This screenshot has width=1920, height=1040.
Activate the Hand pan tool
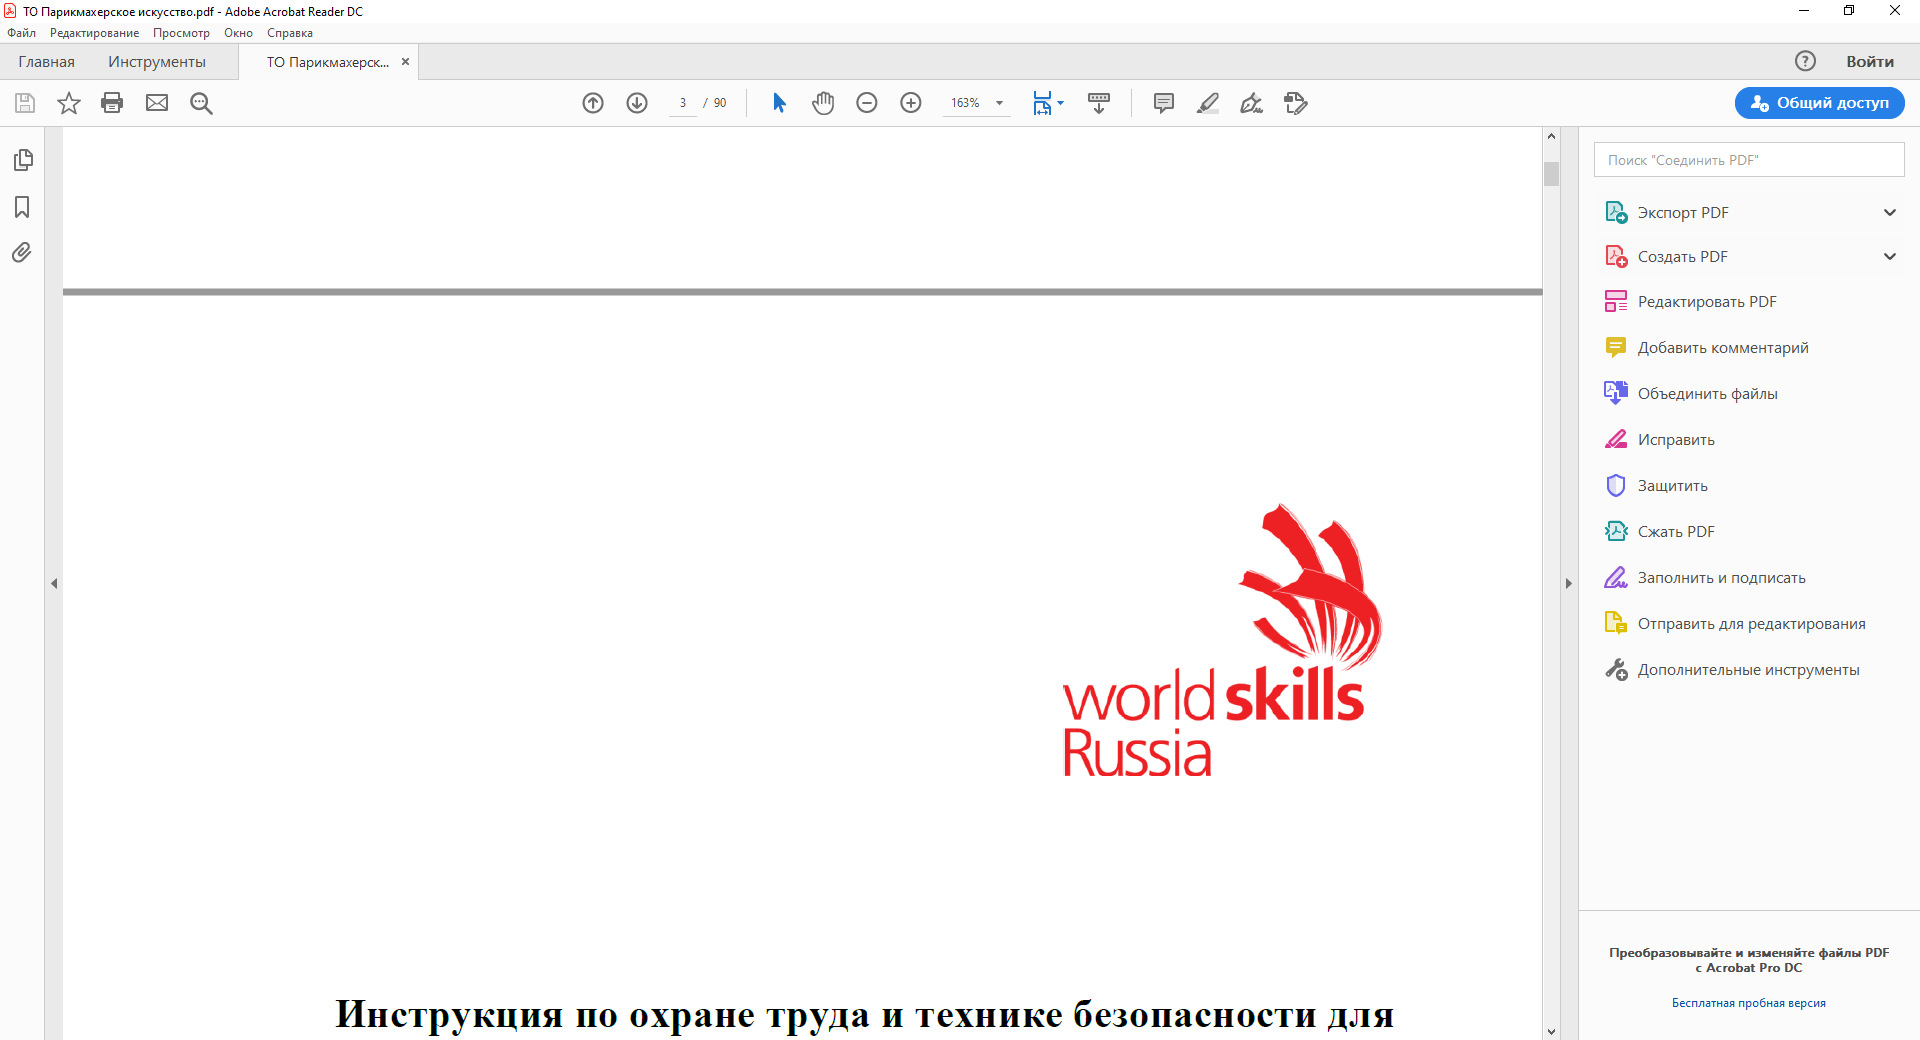823,103
